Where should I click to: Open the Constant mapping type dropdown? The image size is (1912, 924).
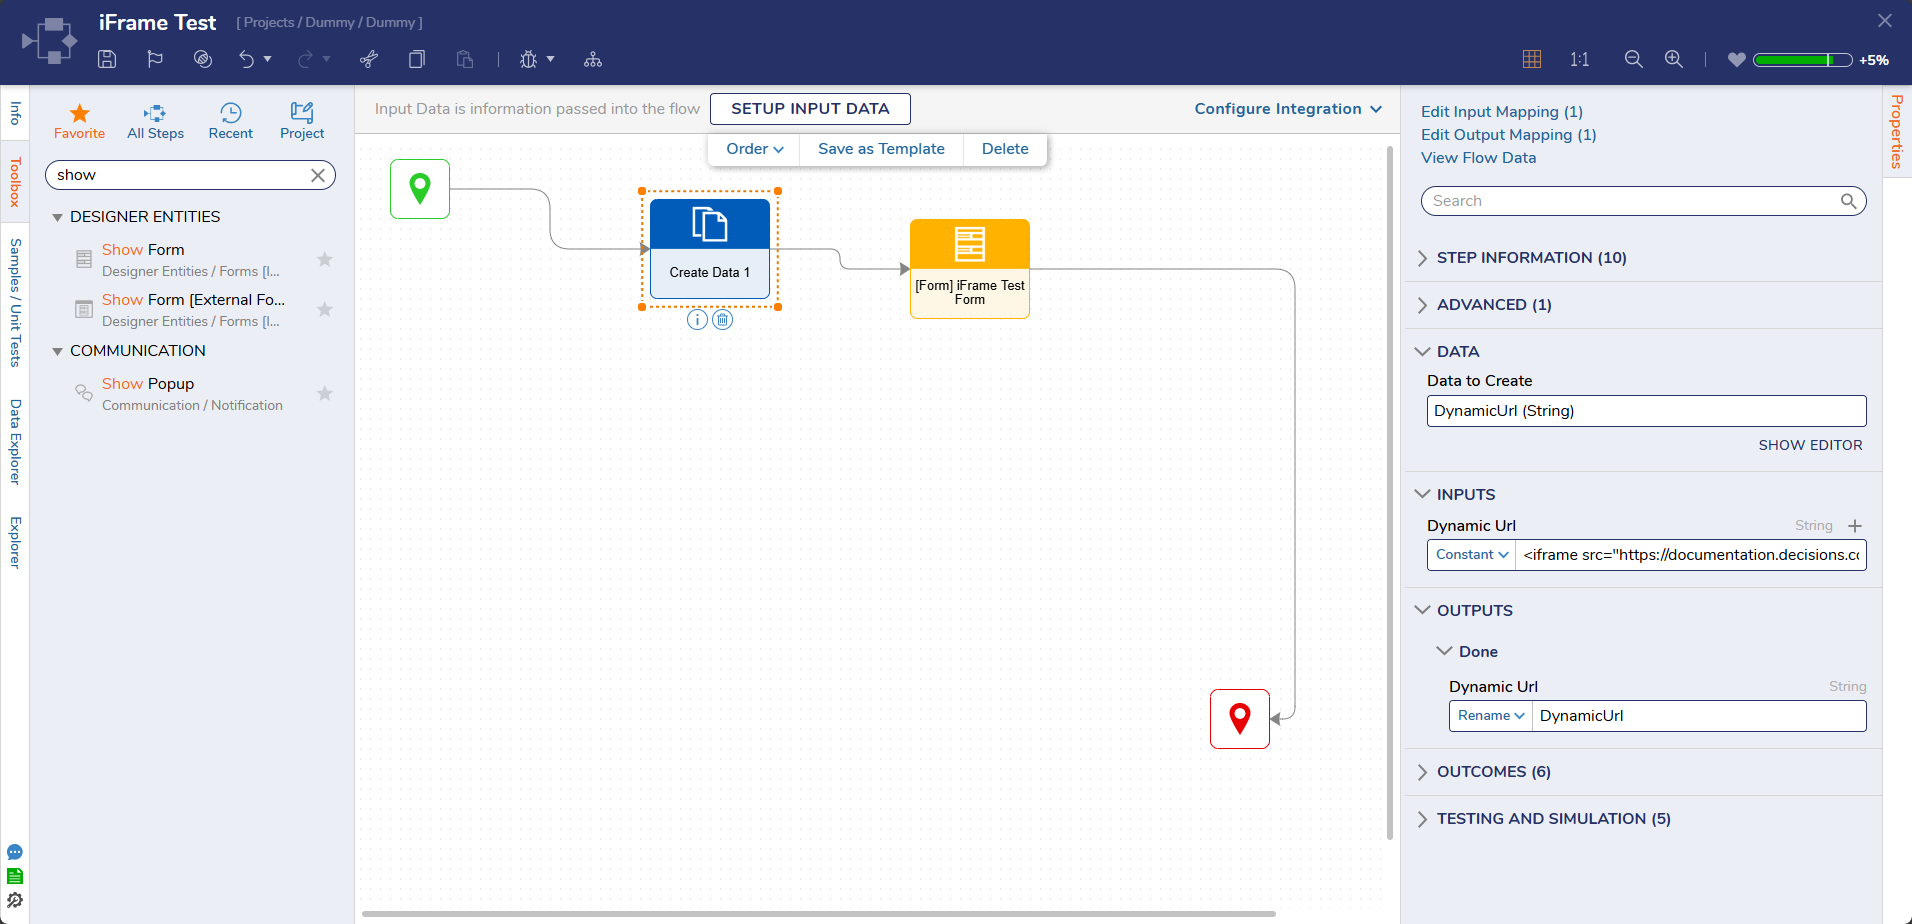click(x=1471, y=555)
